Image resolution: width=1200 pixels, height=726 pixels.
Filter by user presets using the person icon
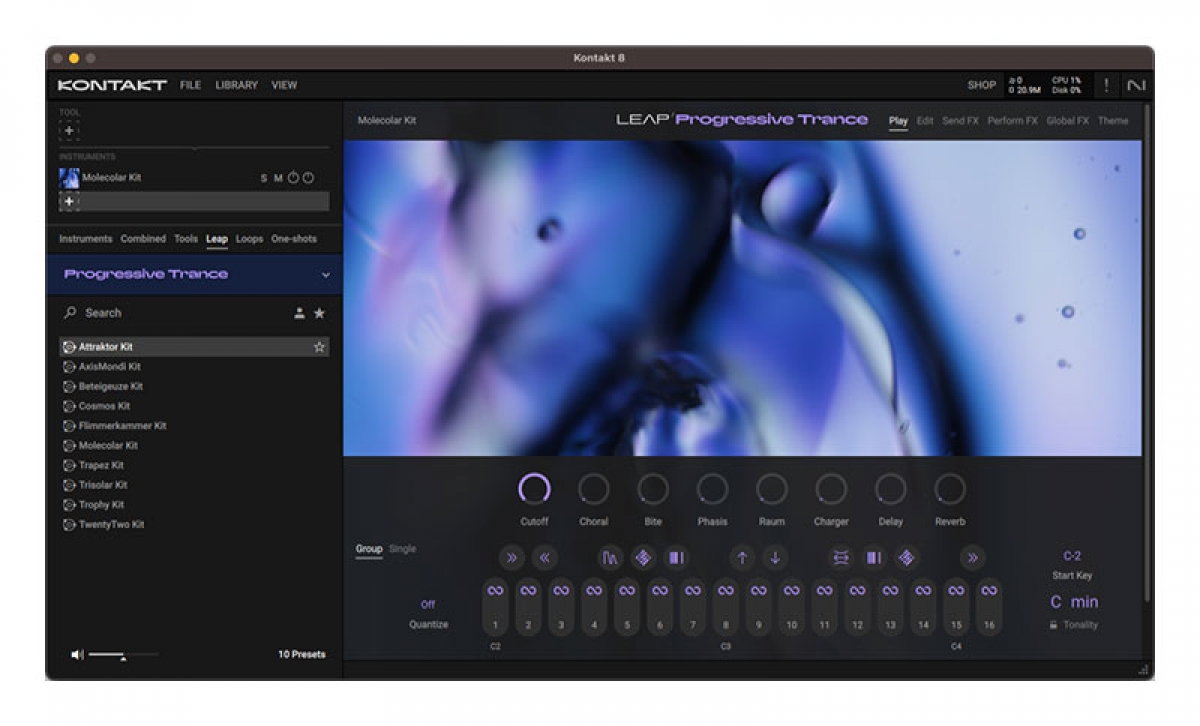299,313
